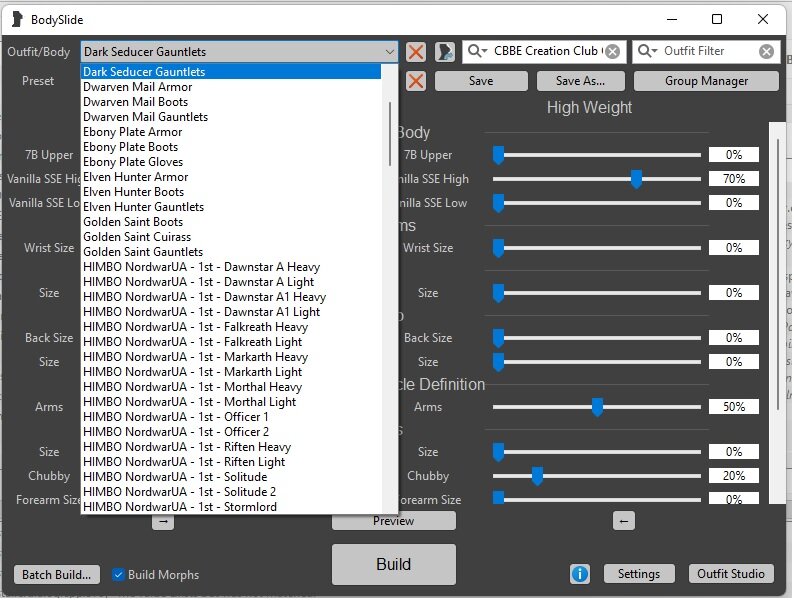This screenshot has height=602, width=794.
Task: Edit the Vanilla SSE High 70% value field
Action: tap(735, 179)
